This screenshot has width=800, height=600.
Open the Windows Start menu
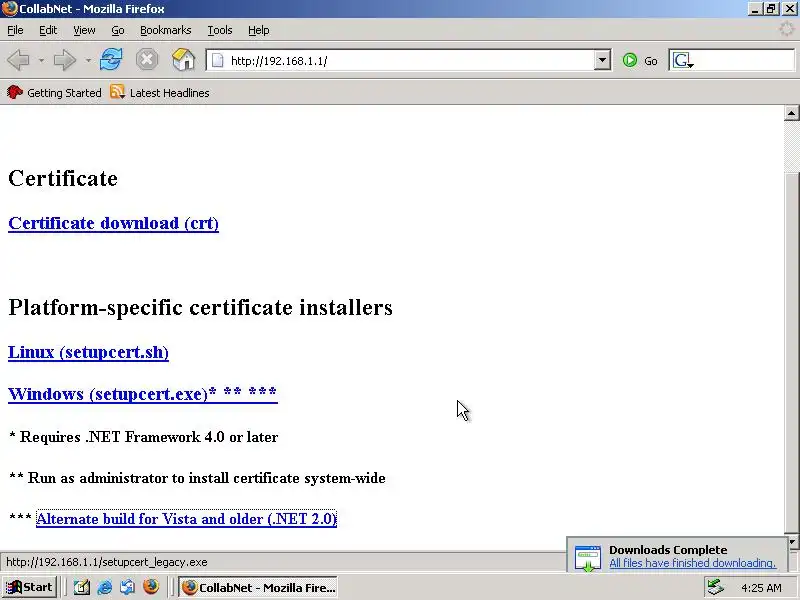coord(30,587)
